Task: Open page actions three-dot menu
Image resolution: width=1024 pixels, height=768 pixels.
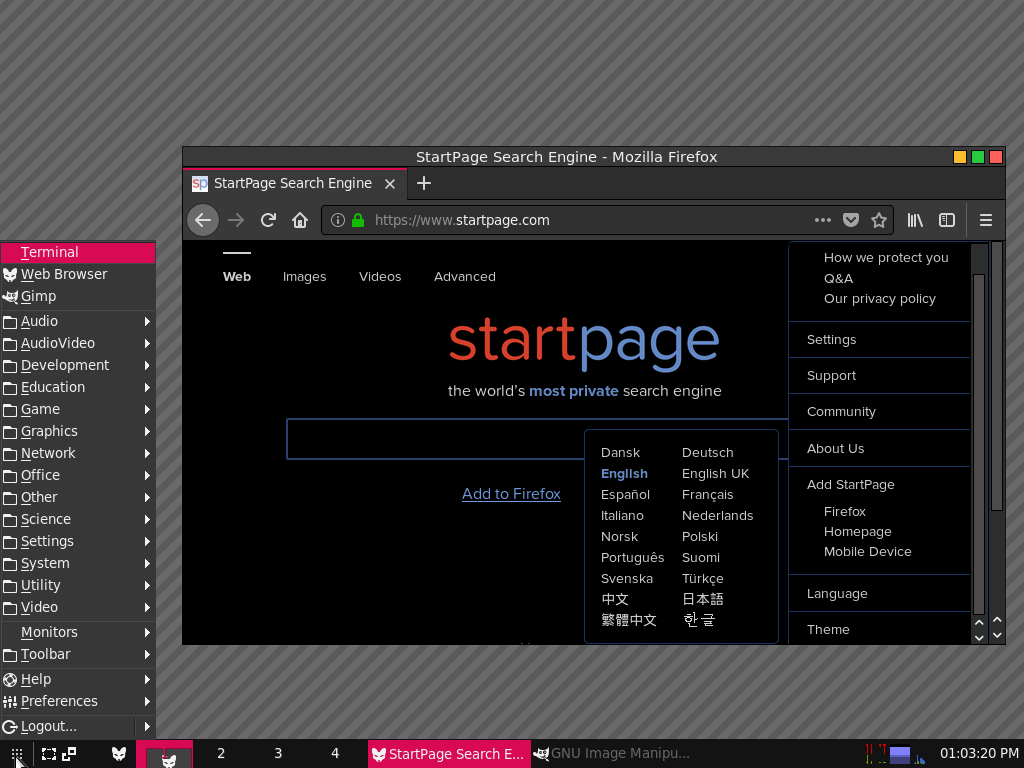Action: pyautogui.click(x=823, y=220)
